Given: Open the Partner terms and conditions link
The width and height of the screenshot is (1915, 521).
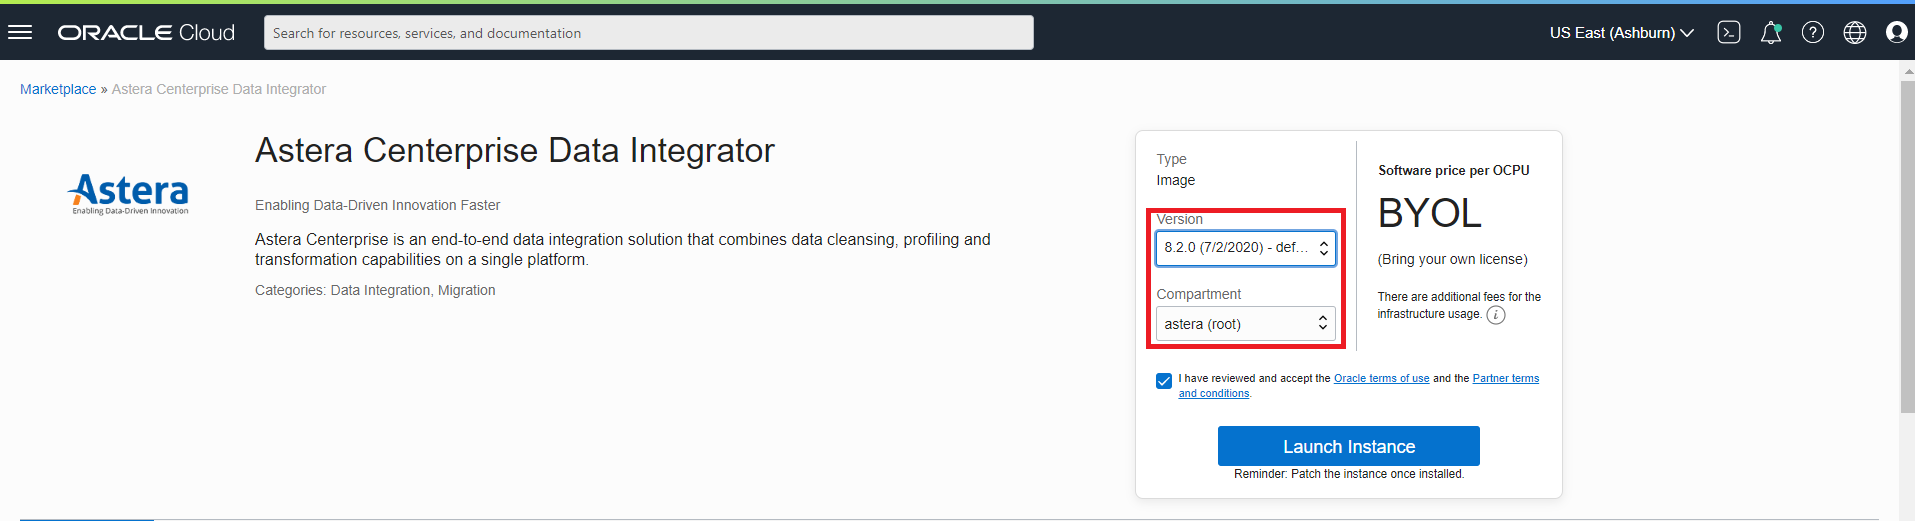Looking at the screenshot, I should pos(1505,378).
